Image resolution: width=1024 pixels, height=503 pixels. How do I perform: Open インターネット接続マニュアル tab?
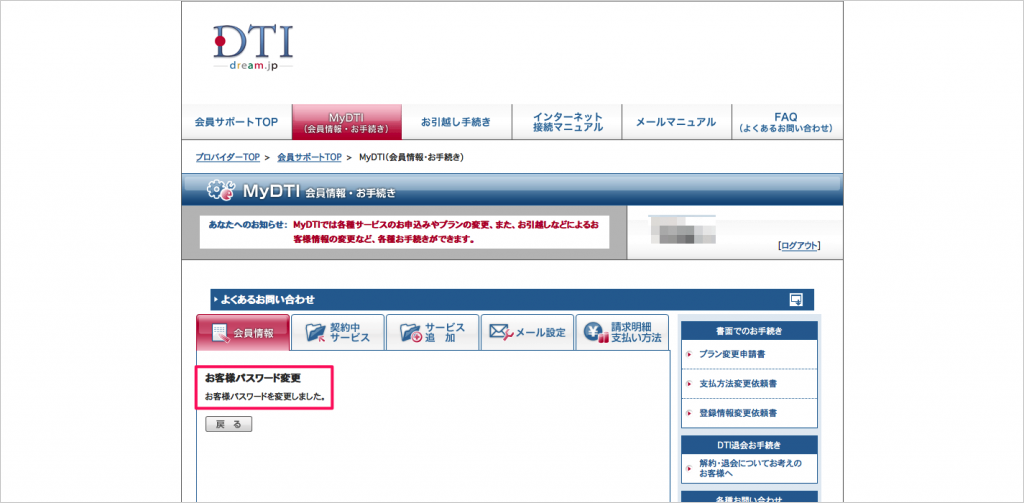pos(567,122)
